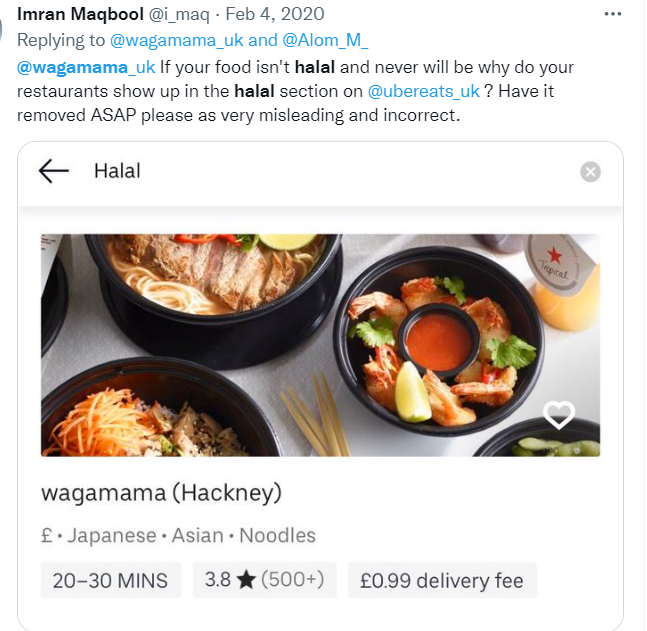The width and height of the screenshot is (647, 631).
Task: Open the @i_maq handle
Action: pyautogui.click(x=179, y=14)
